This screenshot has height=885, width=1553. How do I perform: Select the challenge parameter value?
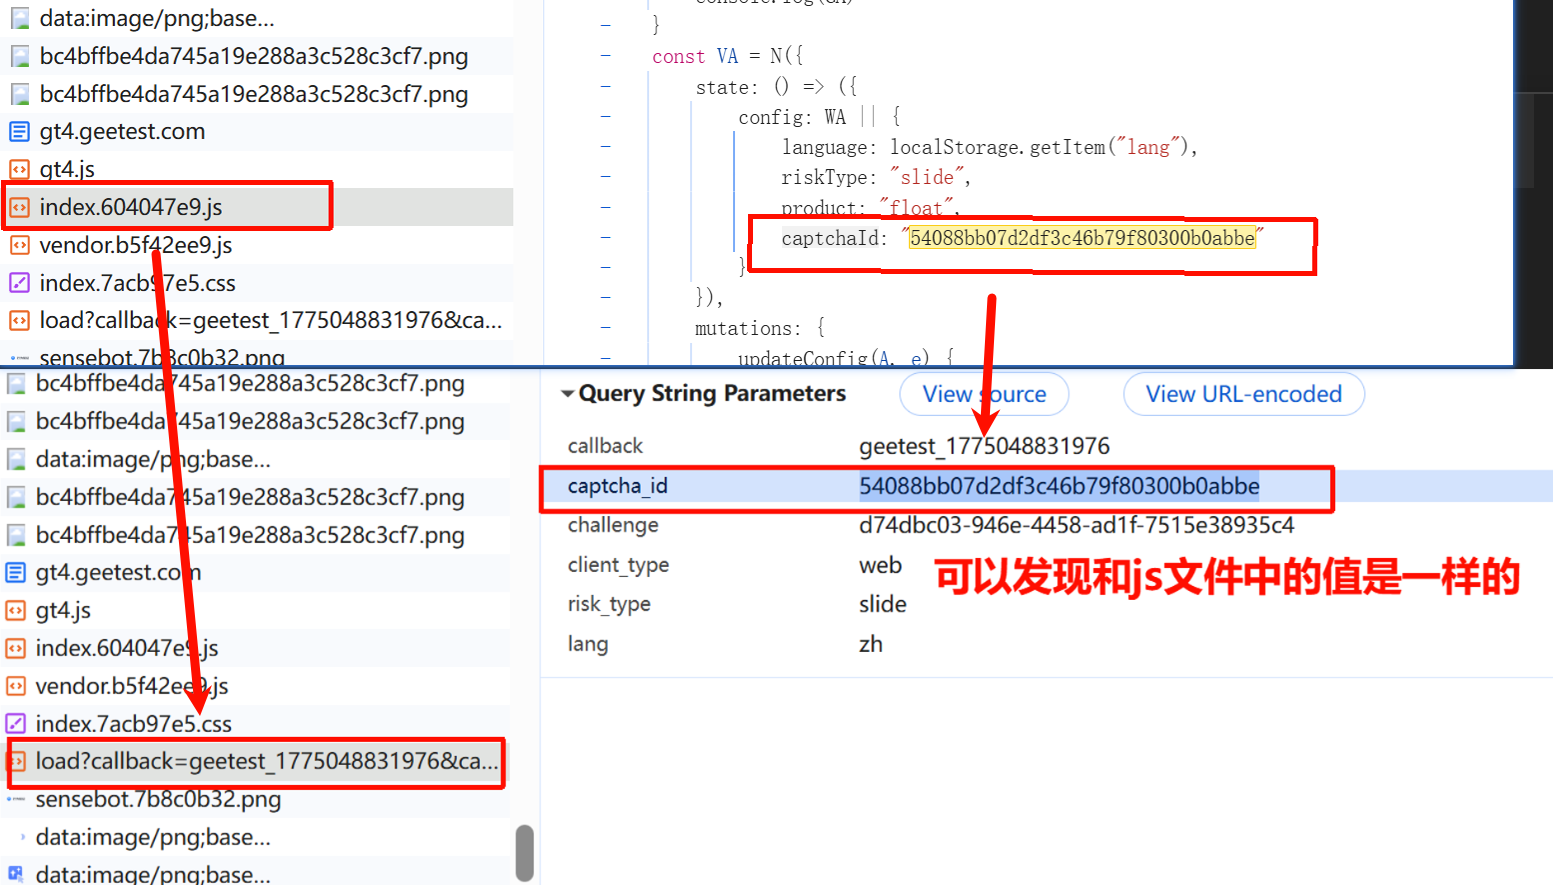pyautogui.click(x=1076, y=525)
